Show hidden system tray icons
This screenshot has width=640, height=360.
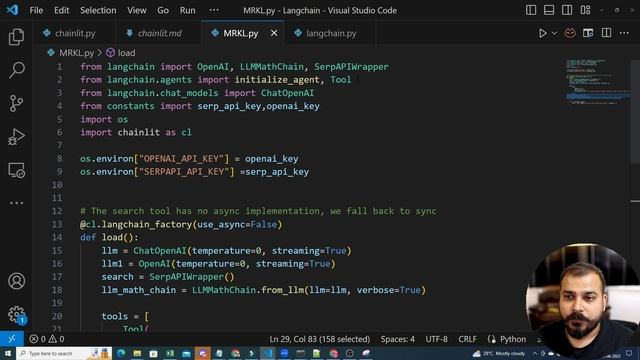click(535, 353)
